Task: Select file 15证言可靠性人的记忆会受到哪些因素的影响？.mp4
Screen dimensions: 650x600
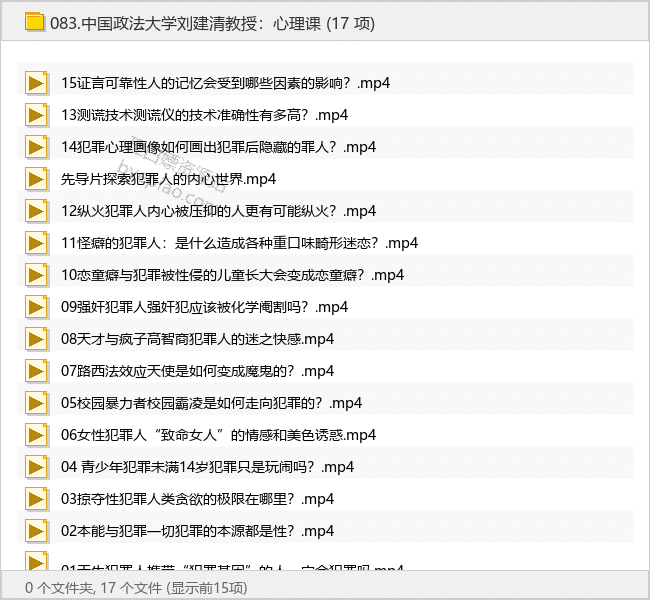Action: pos(226,83)
